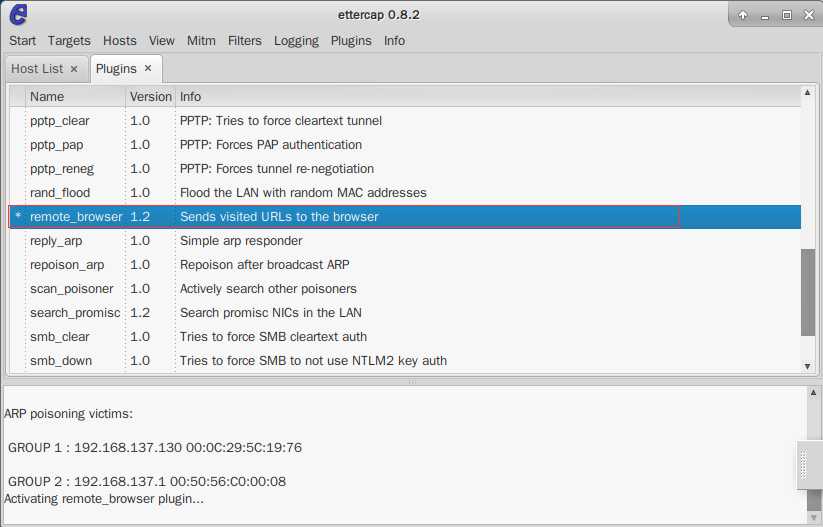This screenshot has height=527, width=823.
Task: Open the Logging menu
Action: [x=296, y=41]
